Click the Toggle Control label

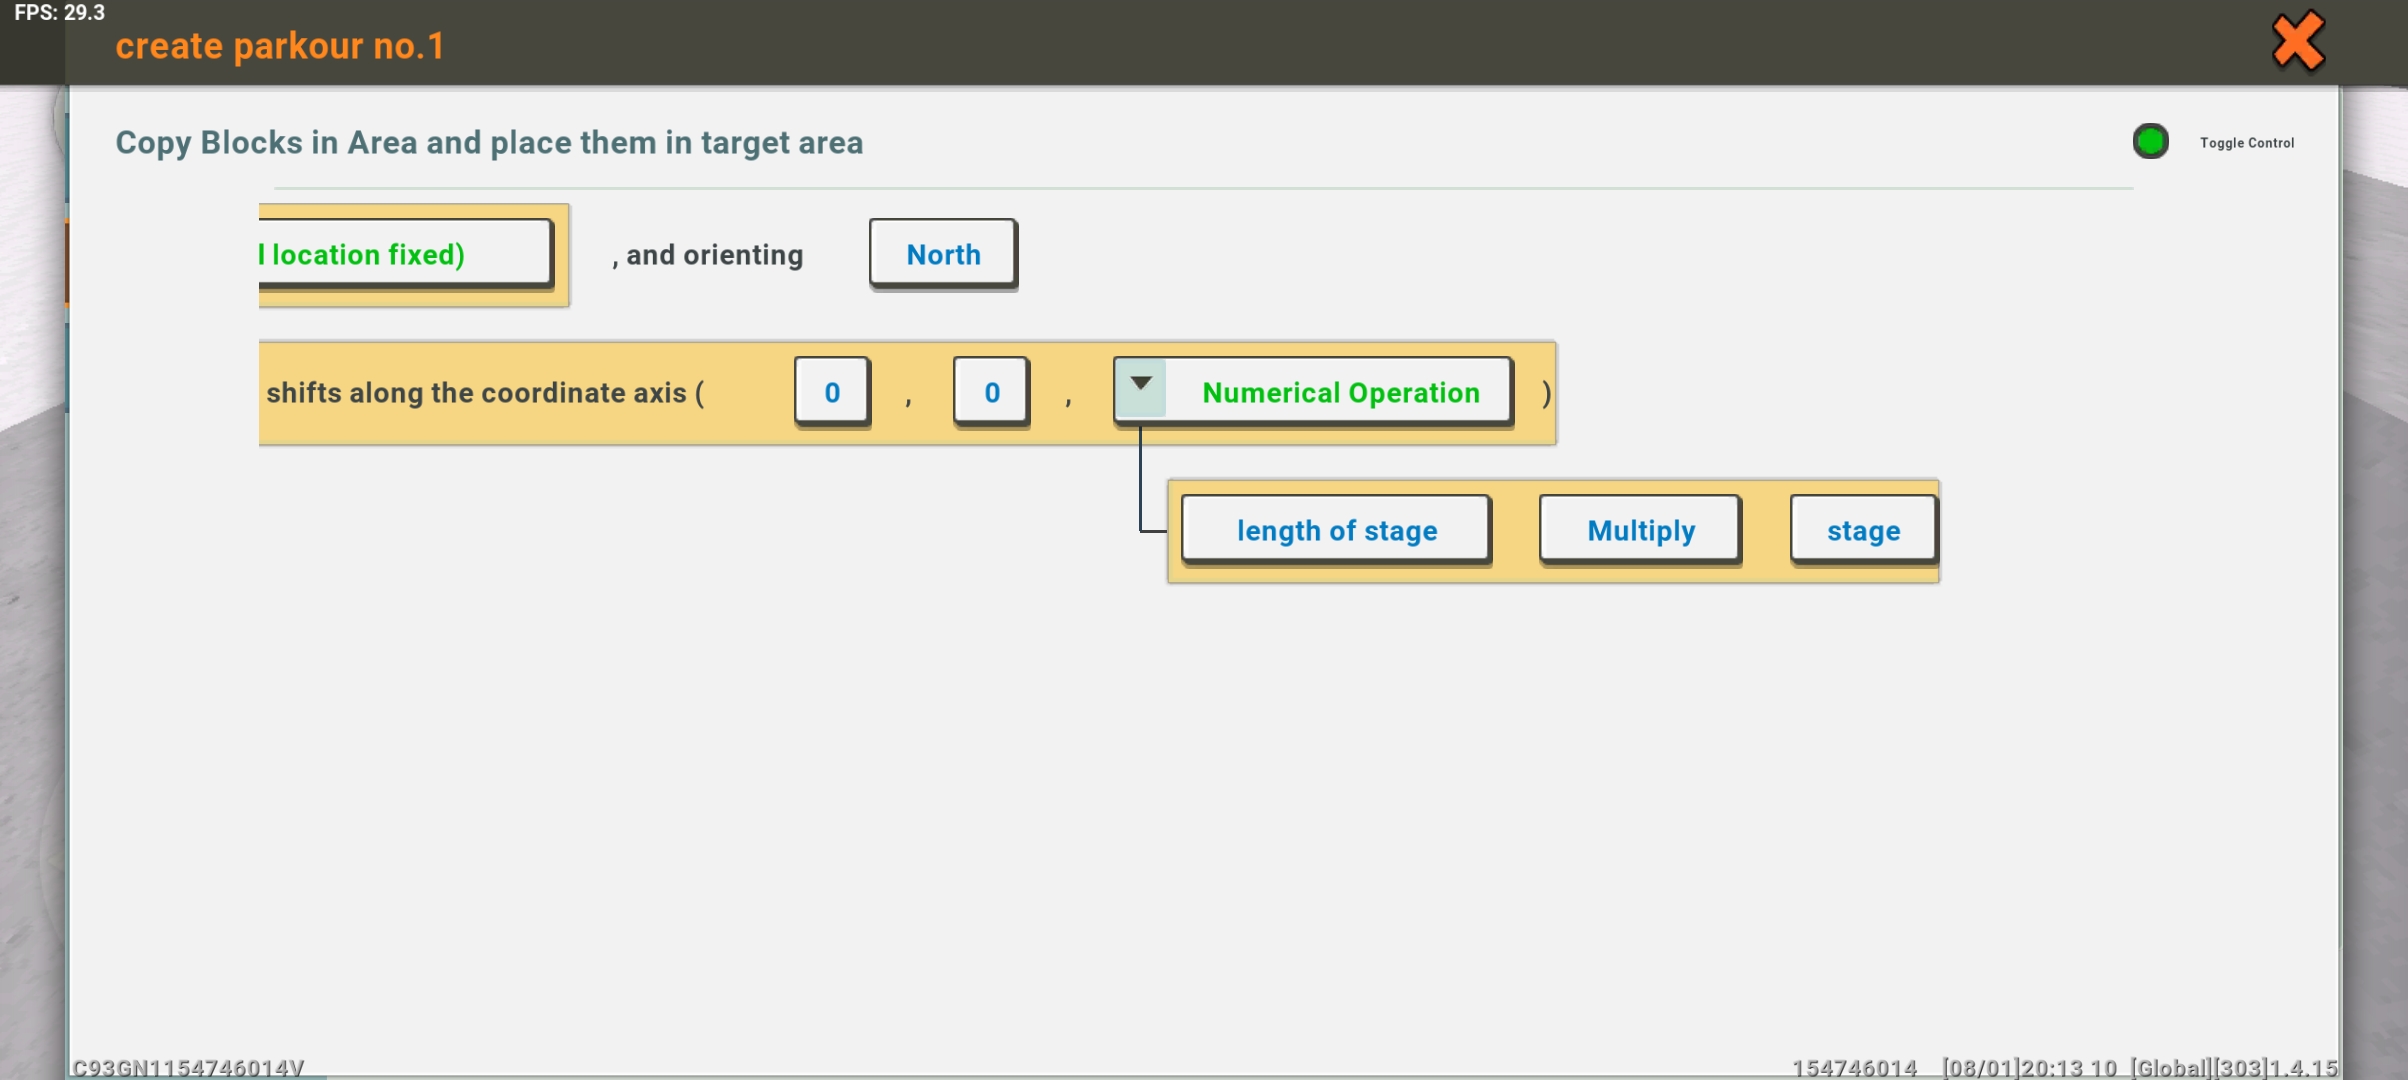(2246, 143)
